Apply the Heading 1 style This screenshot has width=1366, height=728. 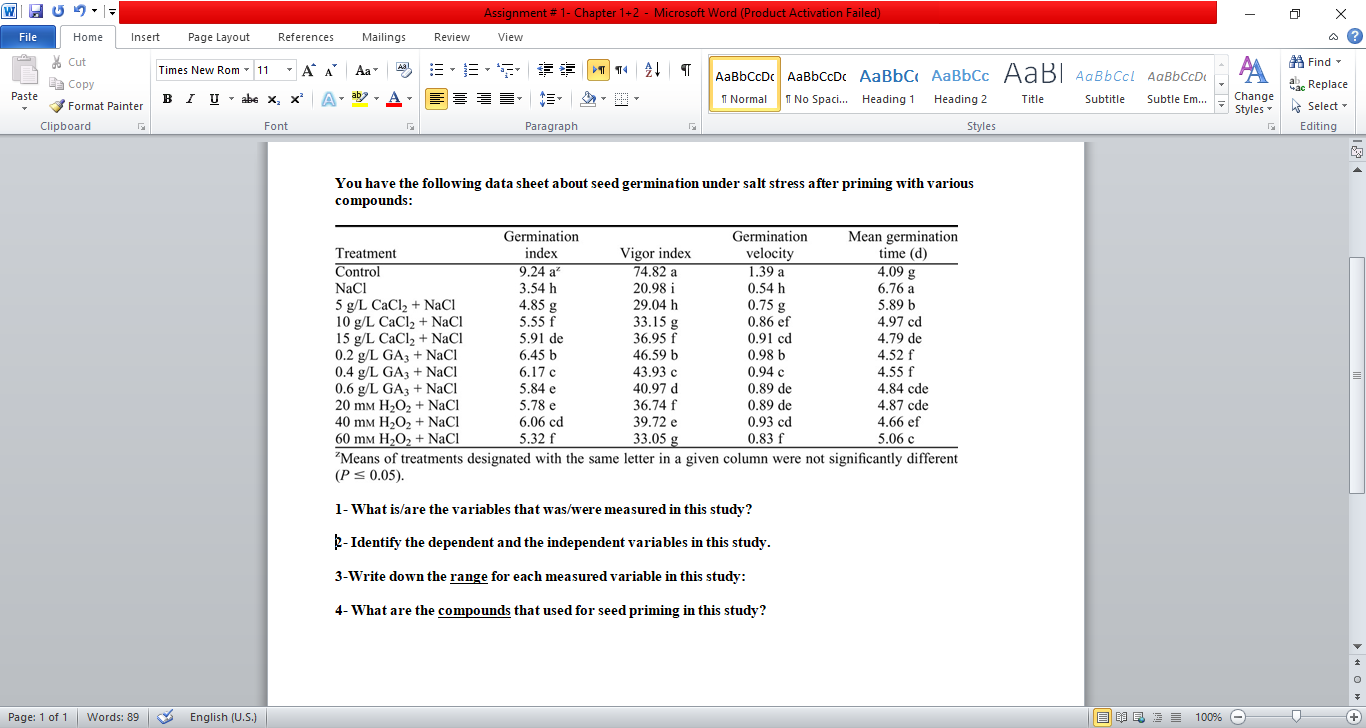(888, 84)
